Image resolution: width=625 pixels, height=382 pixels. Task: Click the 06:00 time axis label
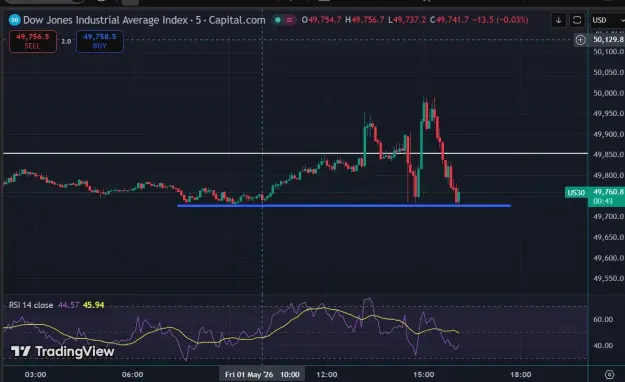pos(132,374)
